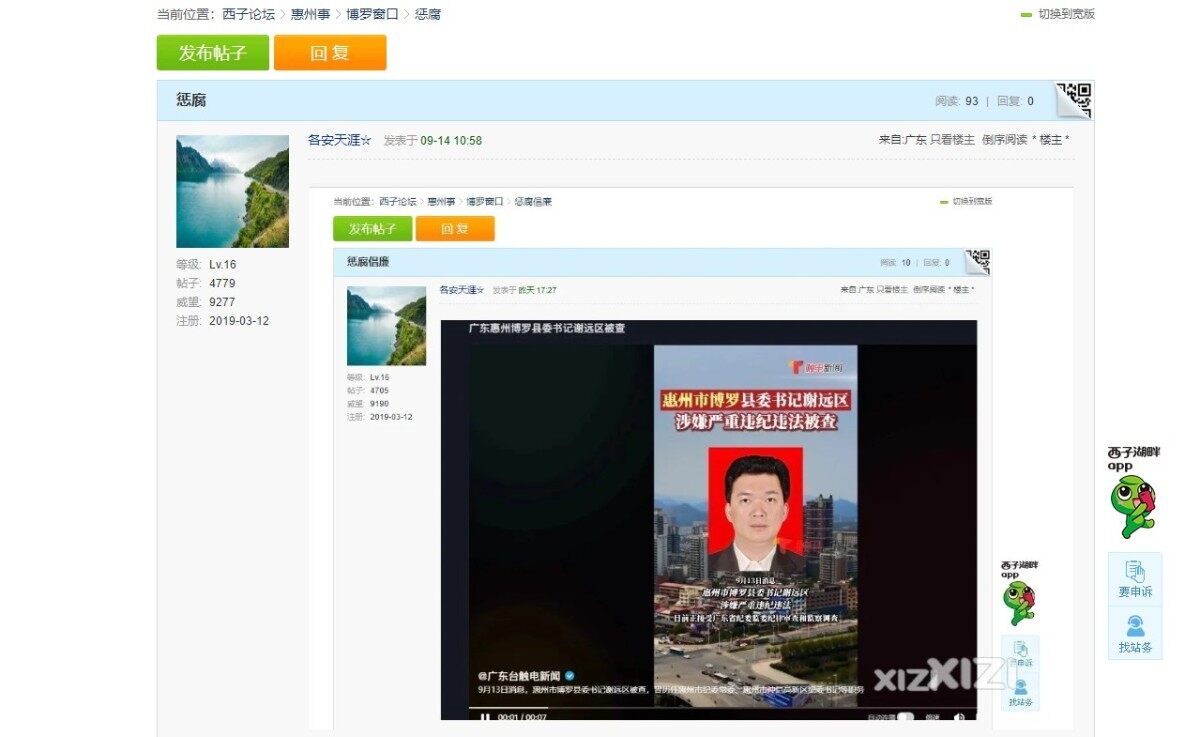Switch layout via 切换到宽版 beside the green dash
1200x737 pixels.
pos(1066,14)
